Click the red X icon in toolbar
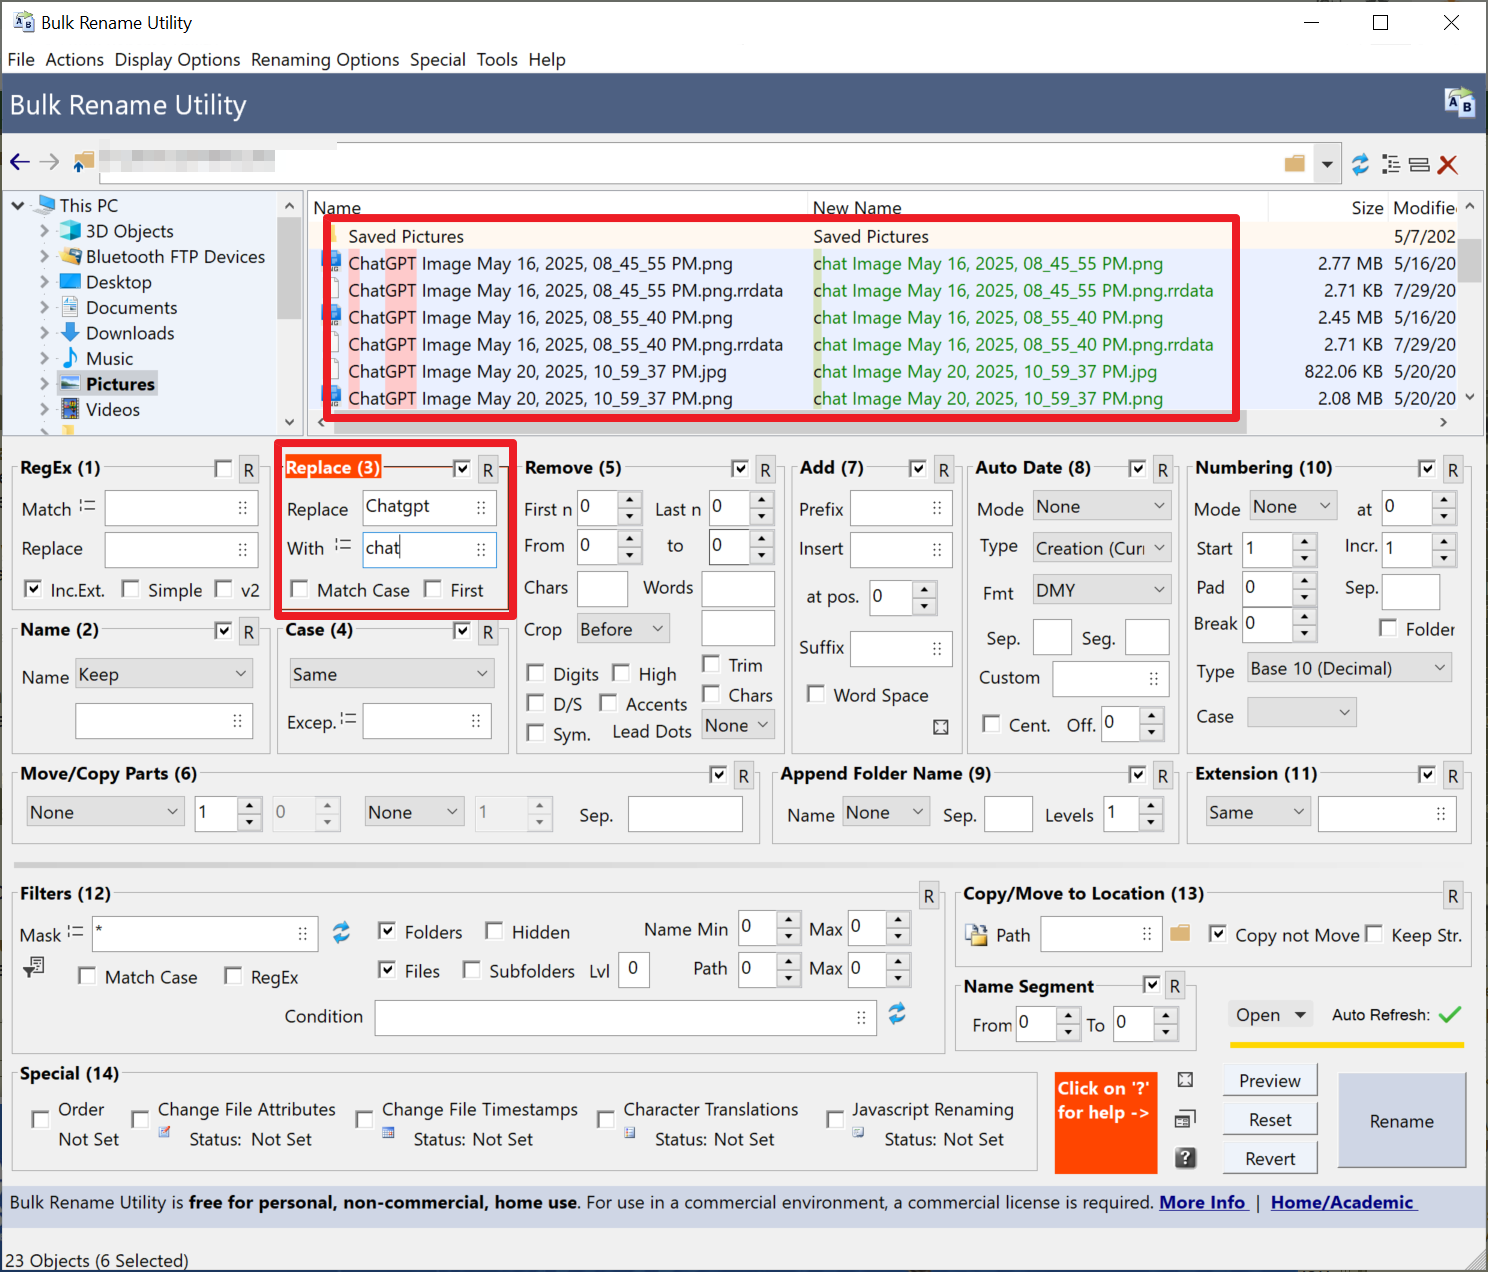The width and height of the screenshot is (1488, 1272). coord(1448,164)
